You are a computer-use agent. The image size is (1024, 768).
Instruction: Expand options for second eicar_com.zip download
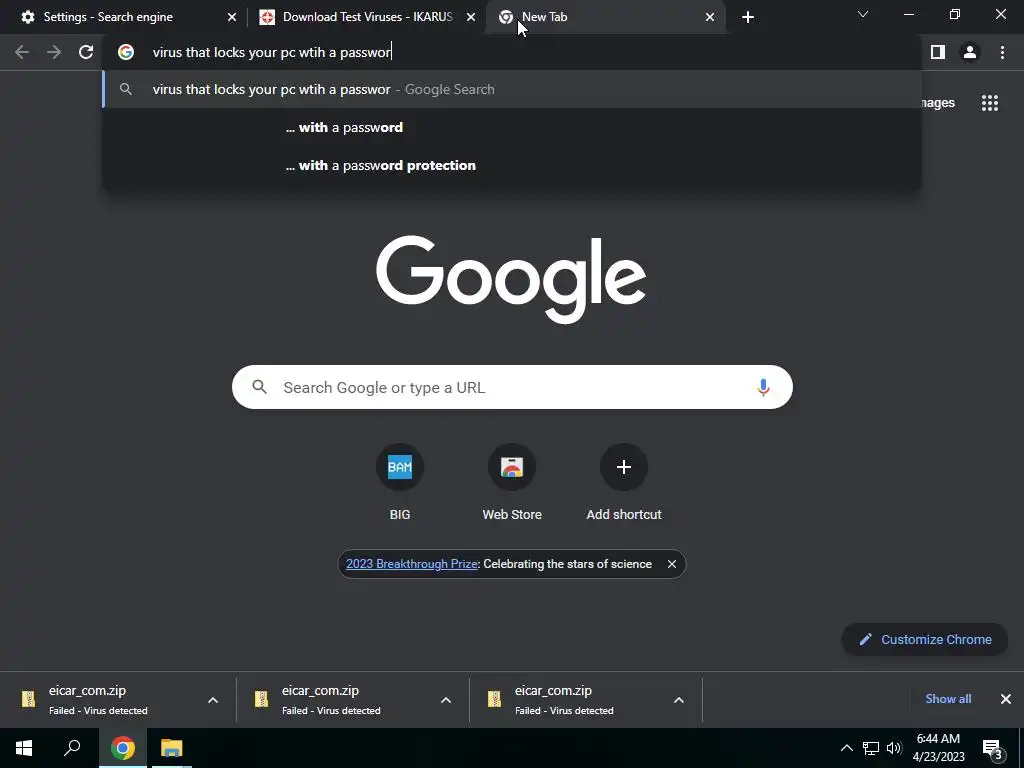(x=446, y=700)
